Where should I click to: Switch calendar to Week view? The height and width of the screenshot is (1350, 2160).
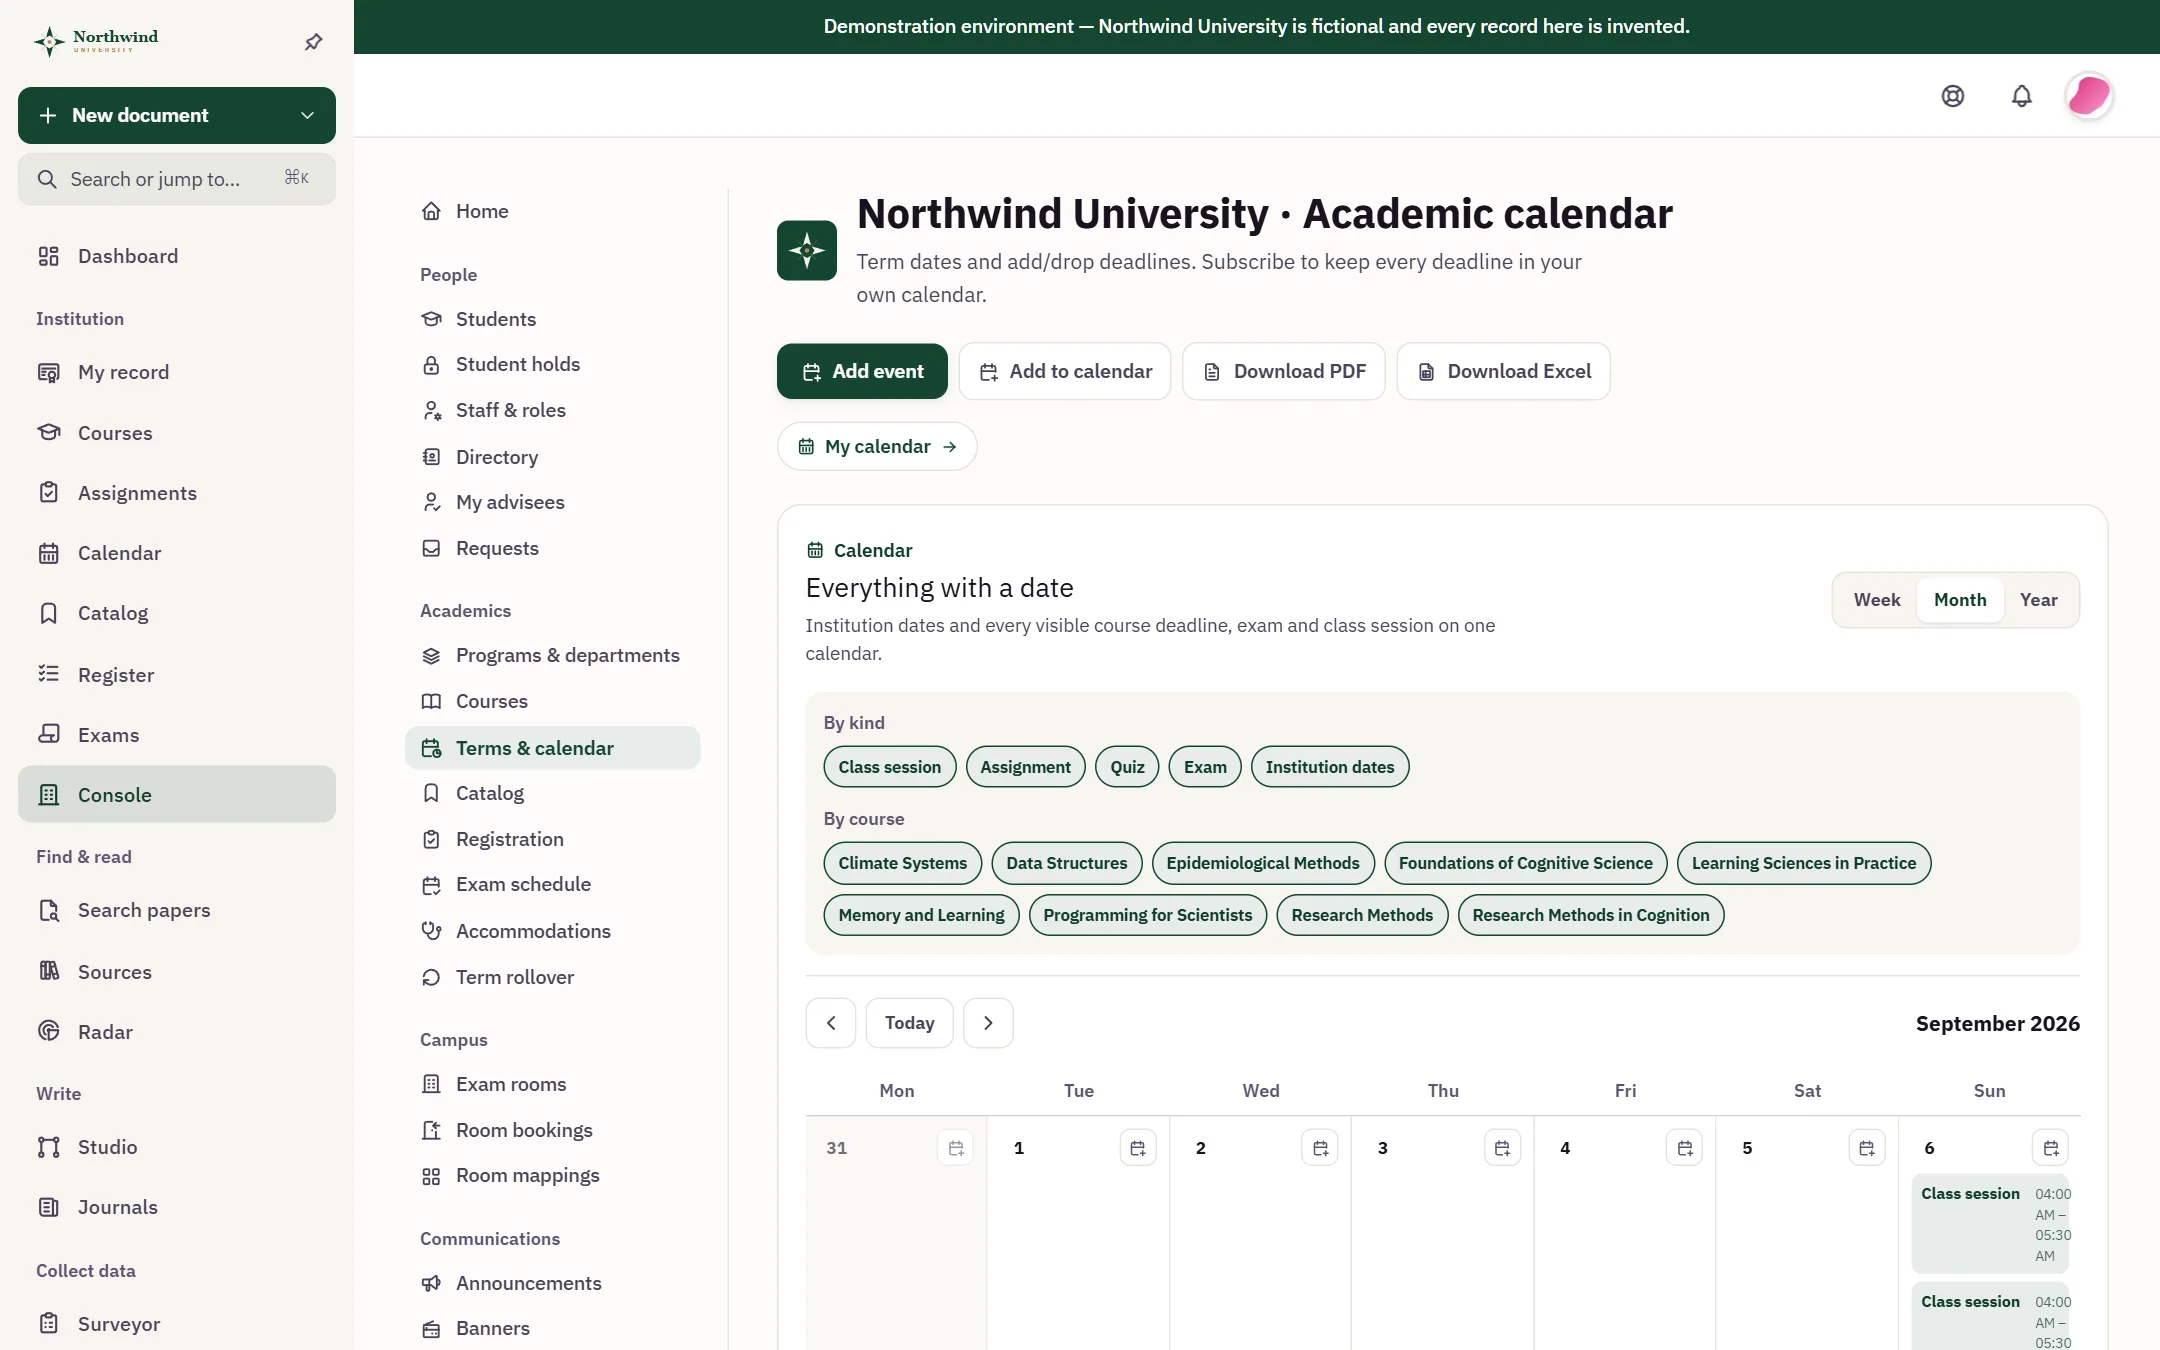(x=1877, y=600)
